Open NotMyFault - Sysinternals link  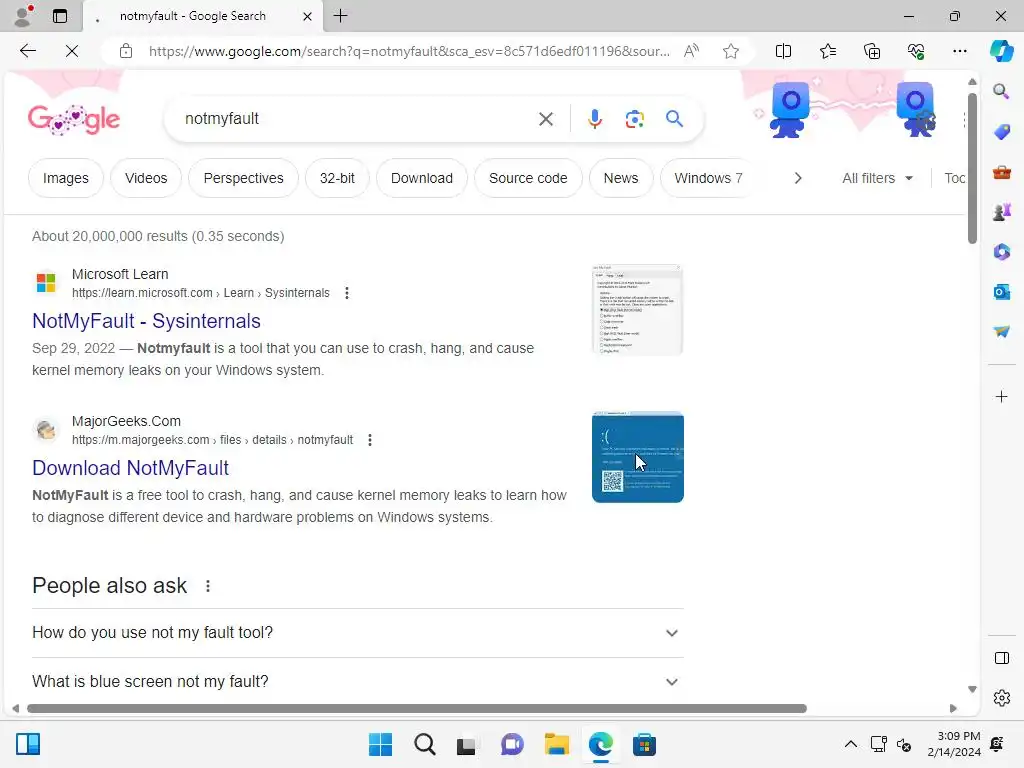[x=146, y=321]
